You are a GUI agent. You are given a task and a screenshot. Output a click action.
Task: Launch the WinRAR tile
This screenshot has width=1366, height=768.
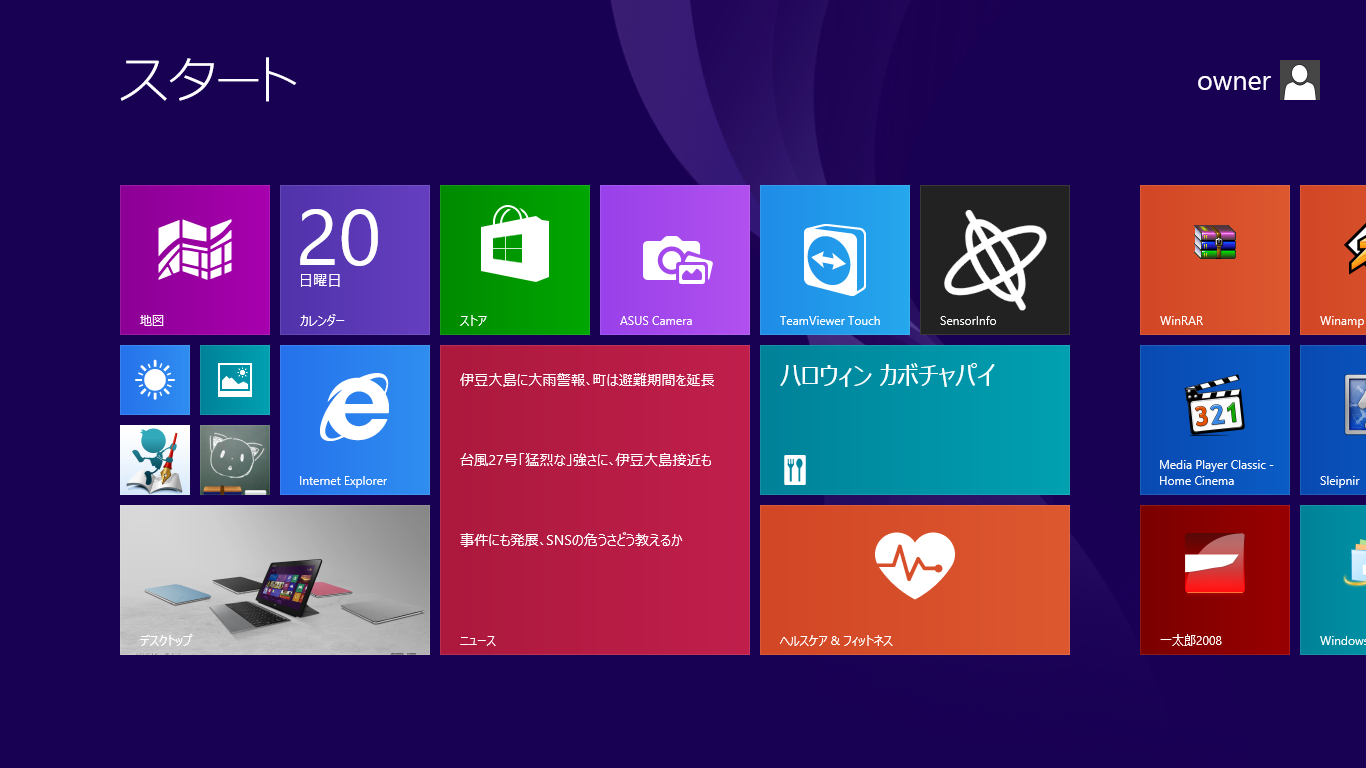pos(1215,260)
